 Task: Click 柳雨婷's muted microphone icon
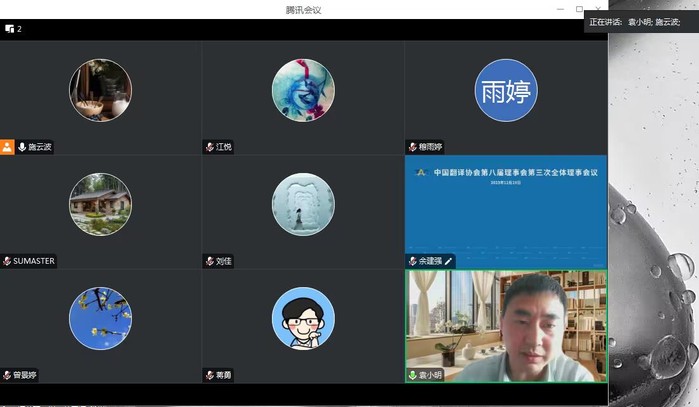click(x=412, y=147)
